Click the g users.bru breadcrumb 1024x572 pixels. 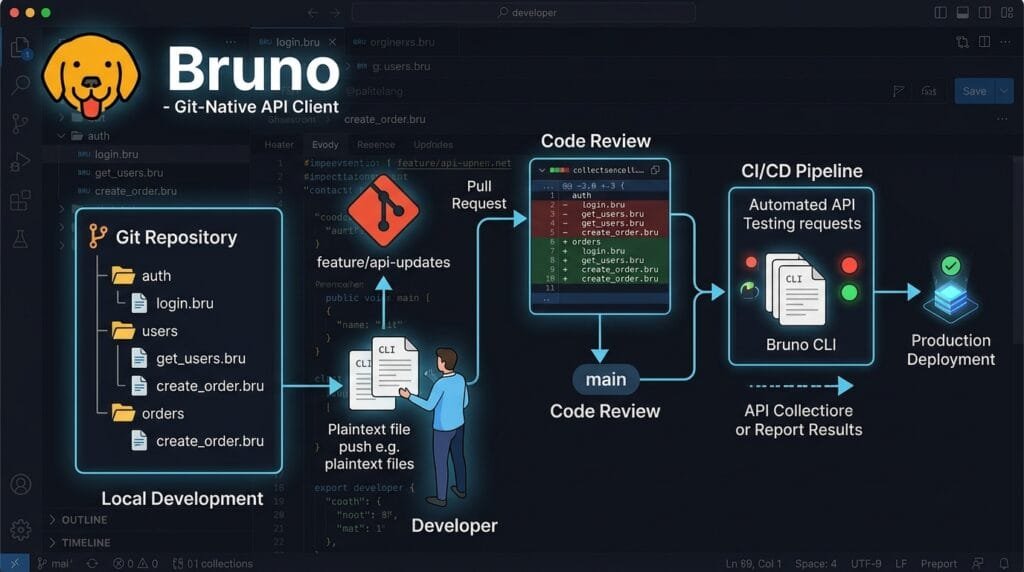[401, 66]
